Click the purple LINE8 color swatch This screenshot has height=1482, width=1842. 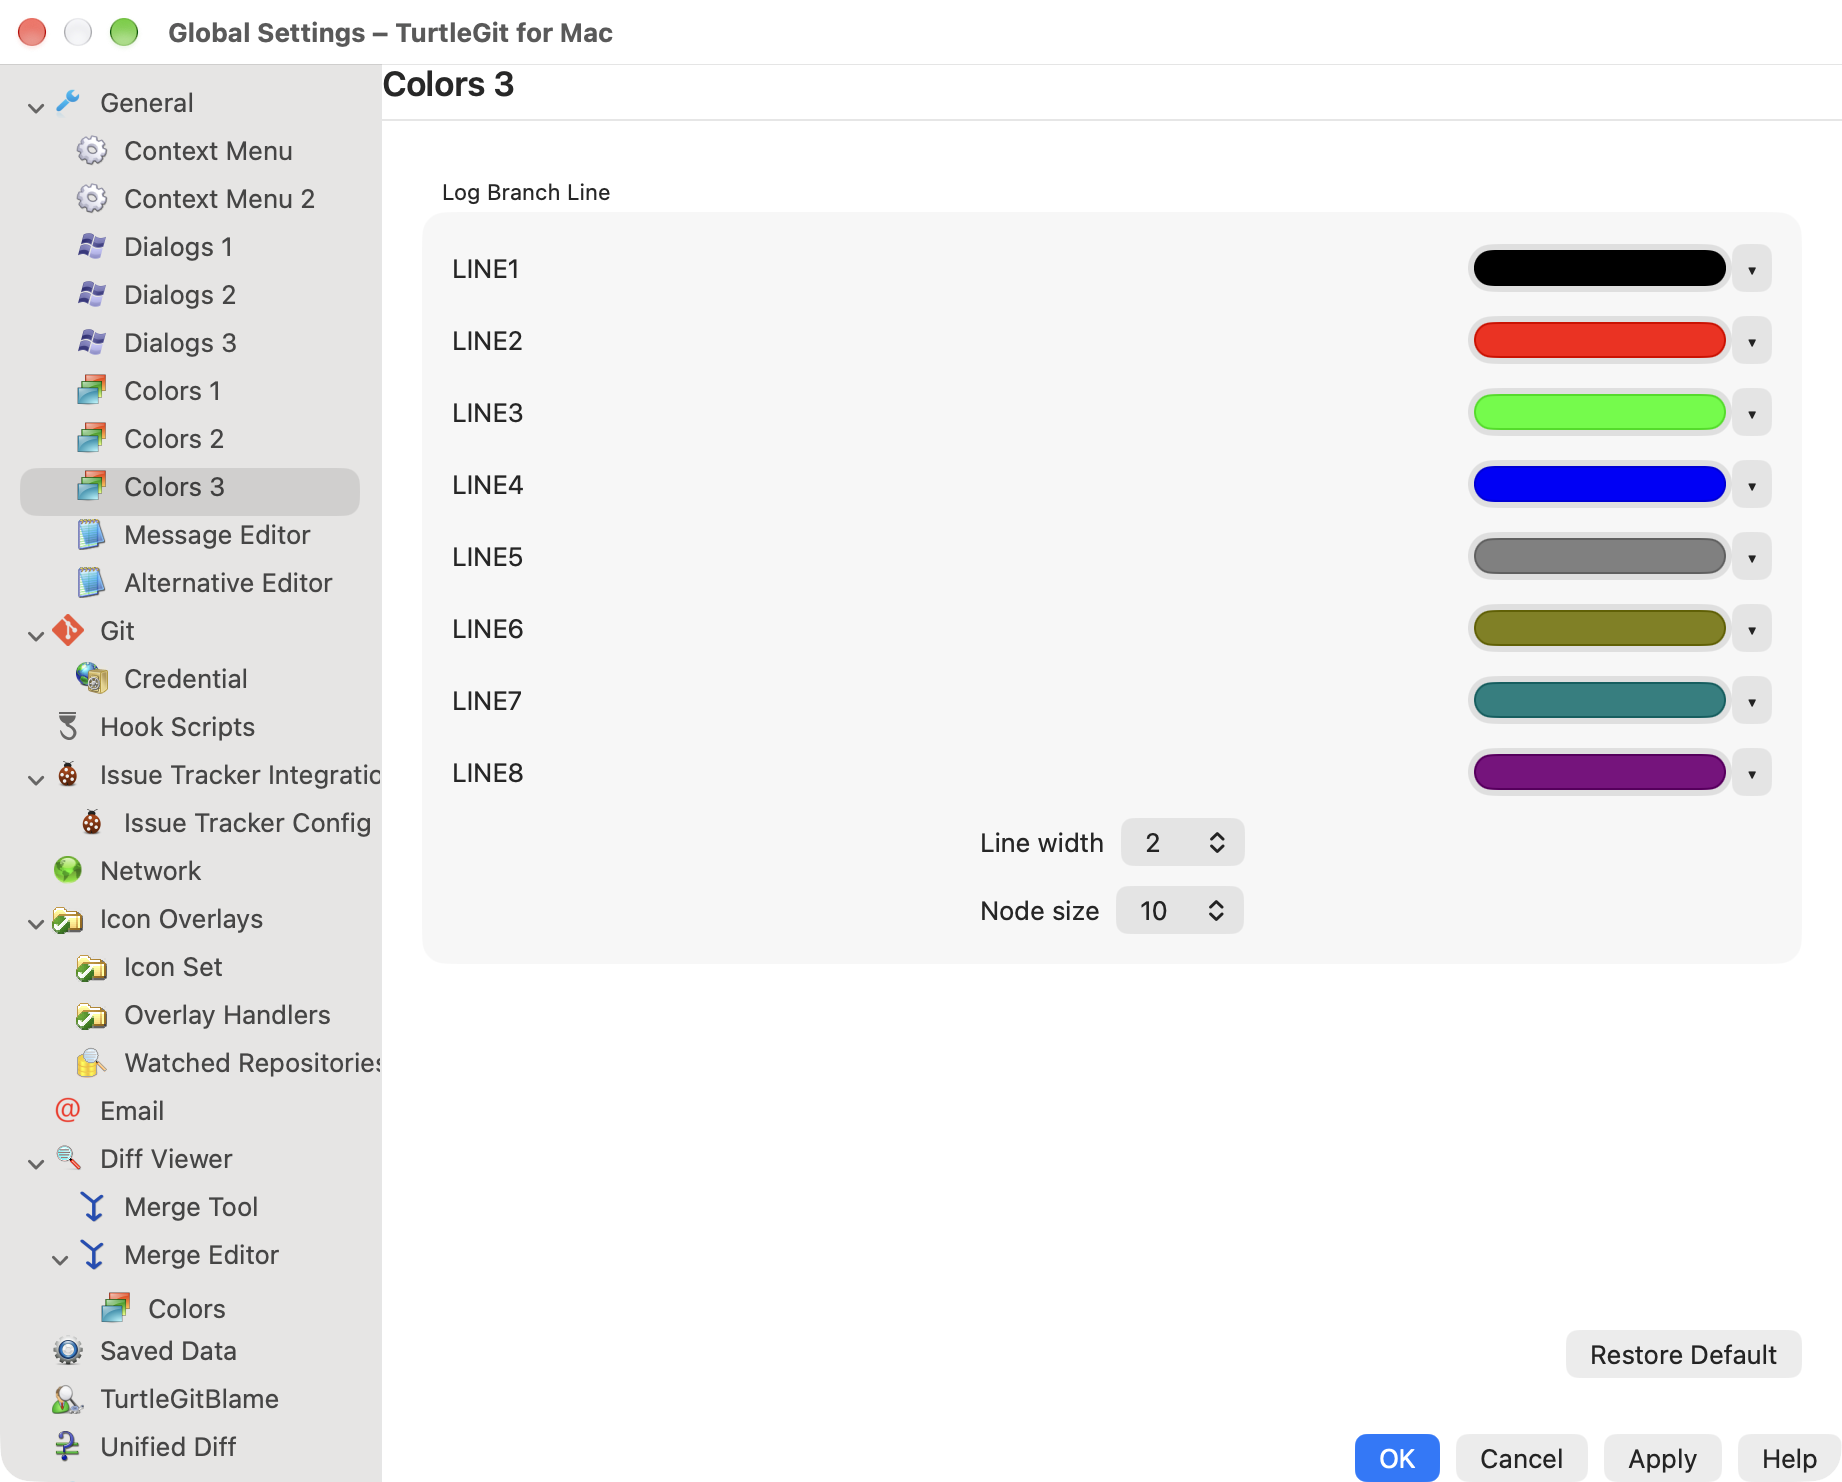pyautogui.click(x=1599, y=772)
